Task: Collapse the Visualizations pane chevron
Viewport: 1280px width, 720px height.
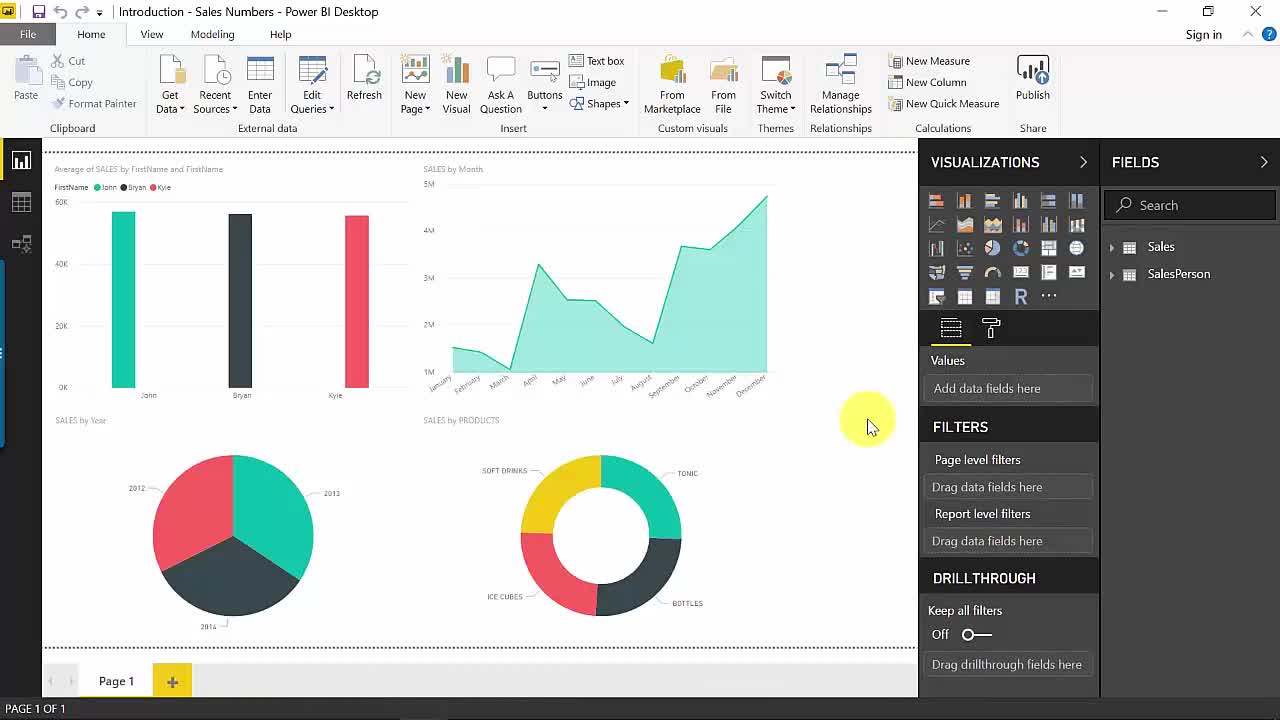Action: coord(1083,162)
